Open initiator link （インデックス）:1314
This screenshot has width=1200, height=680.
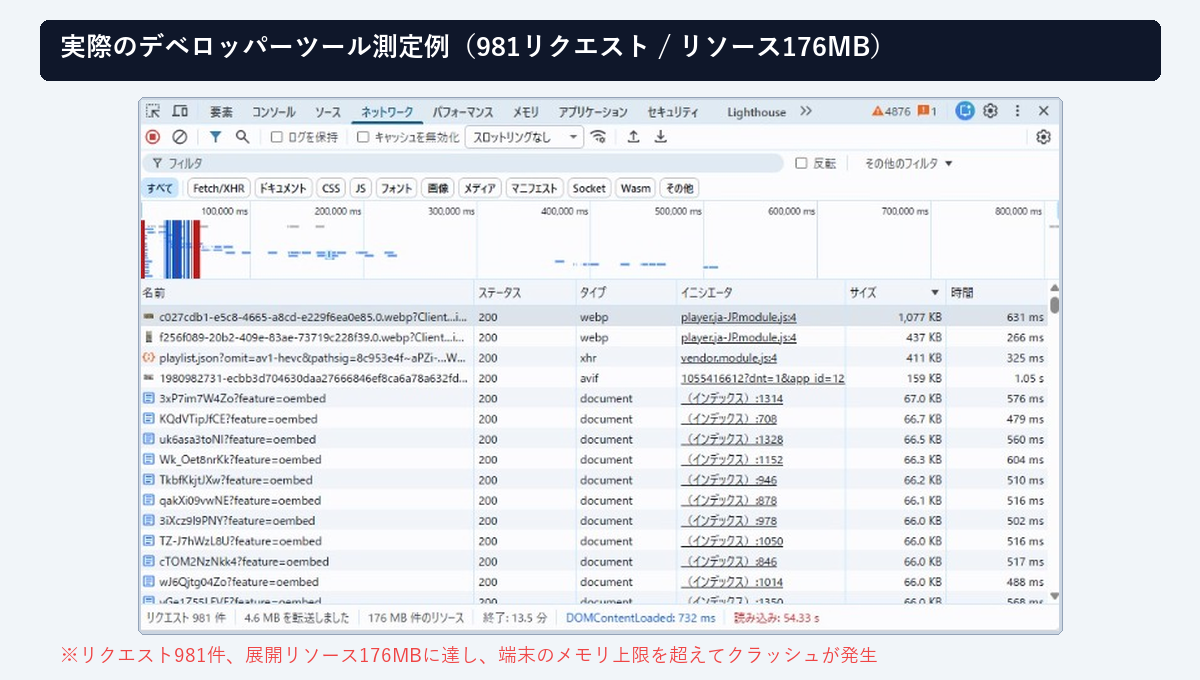point(732,399)
